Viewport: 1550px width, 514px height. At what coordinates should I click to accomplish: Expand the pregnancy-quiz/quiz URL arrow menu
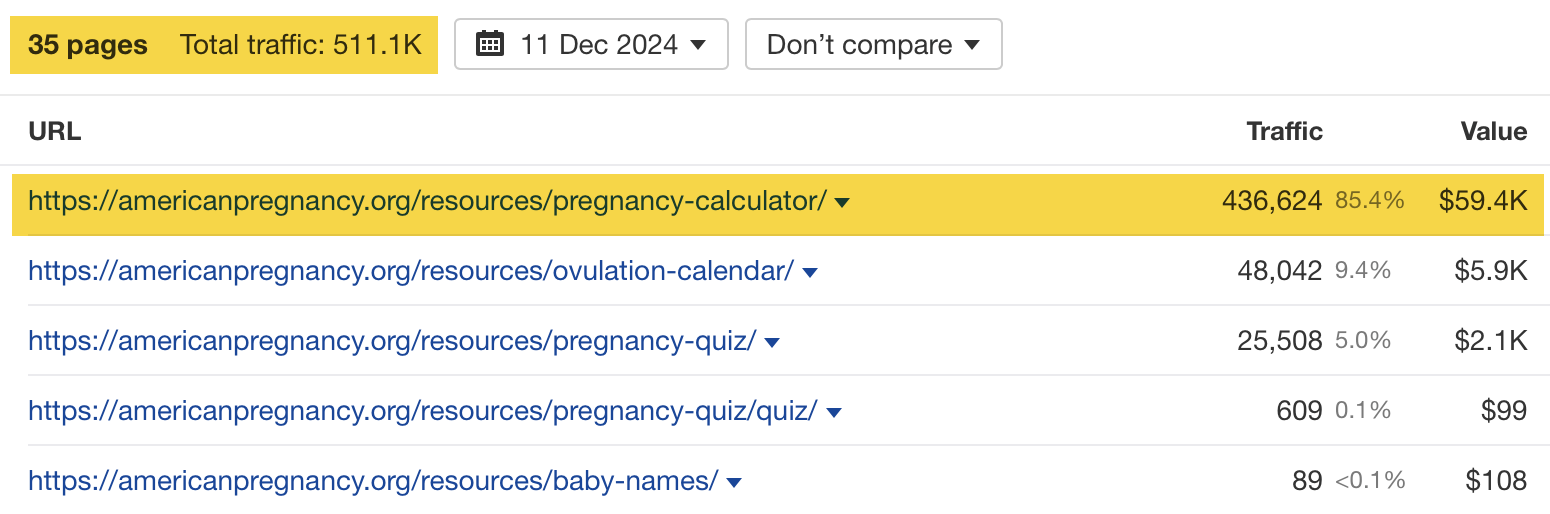click(x=834, y=412)
